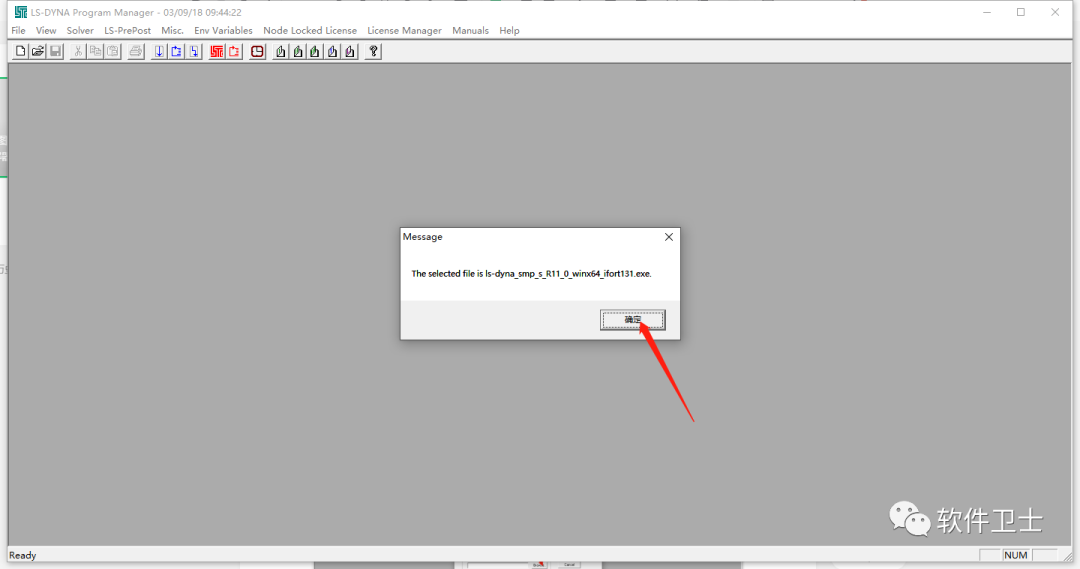Click the blue zigzag-arrow toolbar icon

[194, 51]
